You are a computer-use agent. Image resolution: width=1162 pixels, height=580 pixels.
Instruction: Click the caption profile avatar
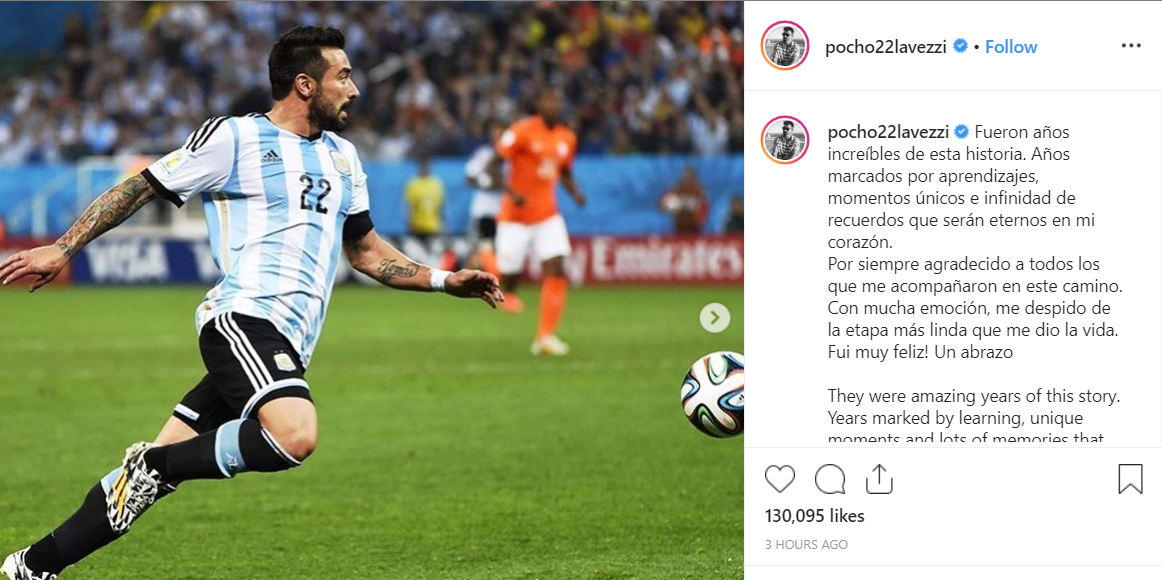click(x=785, y=139)
